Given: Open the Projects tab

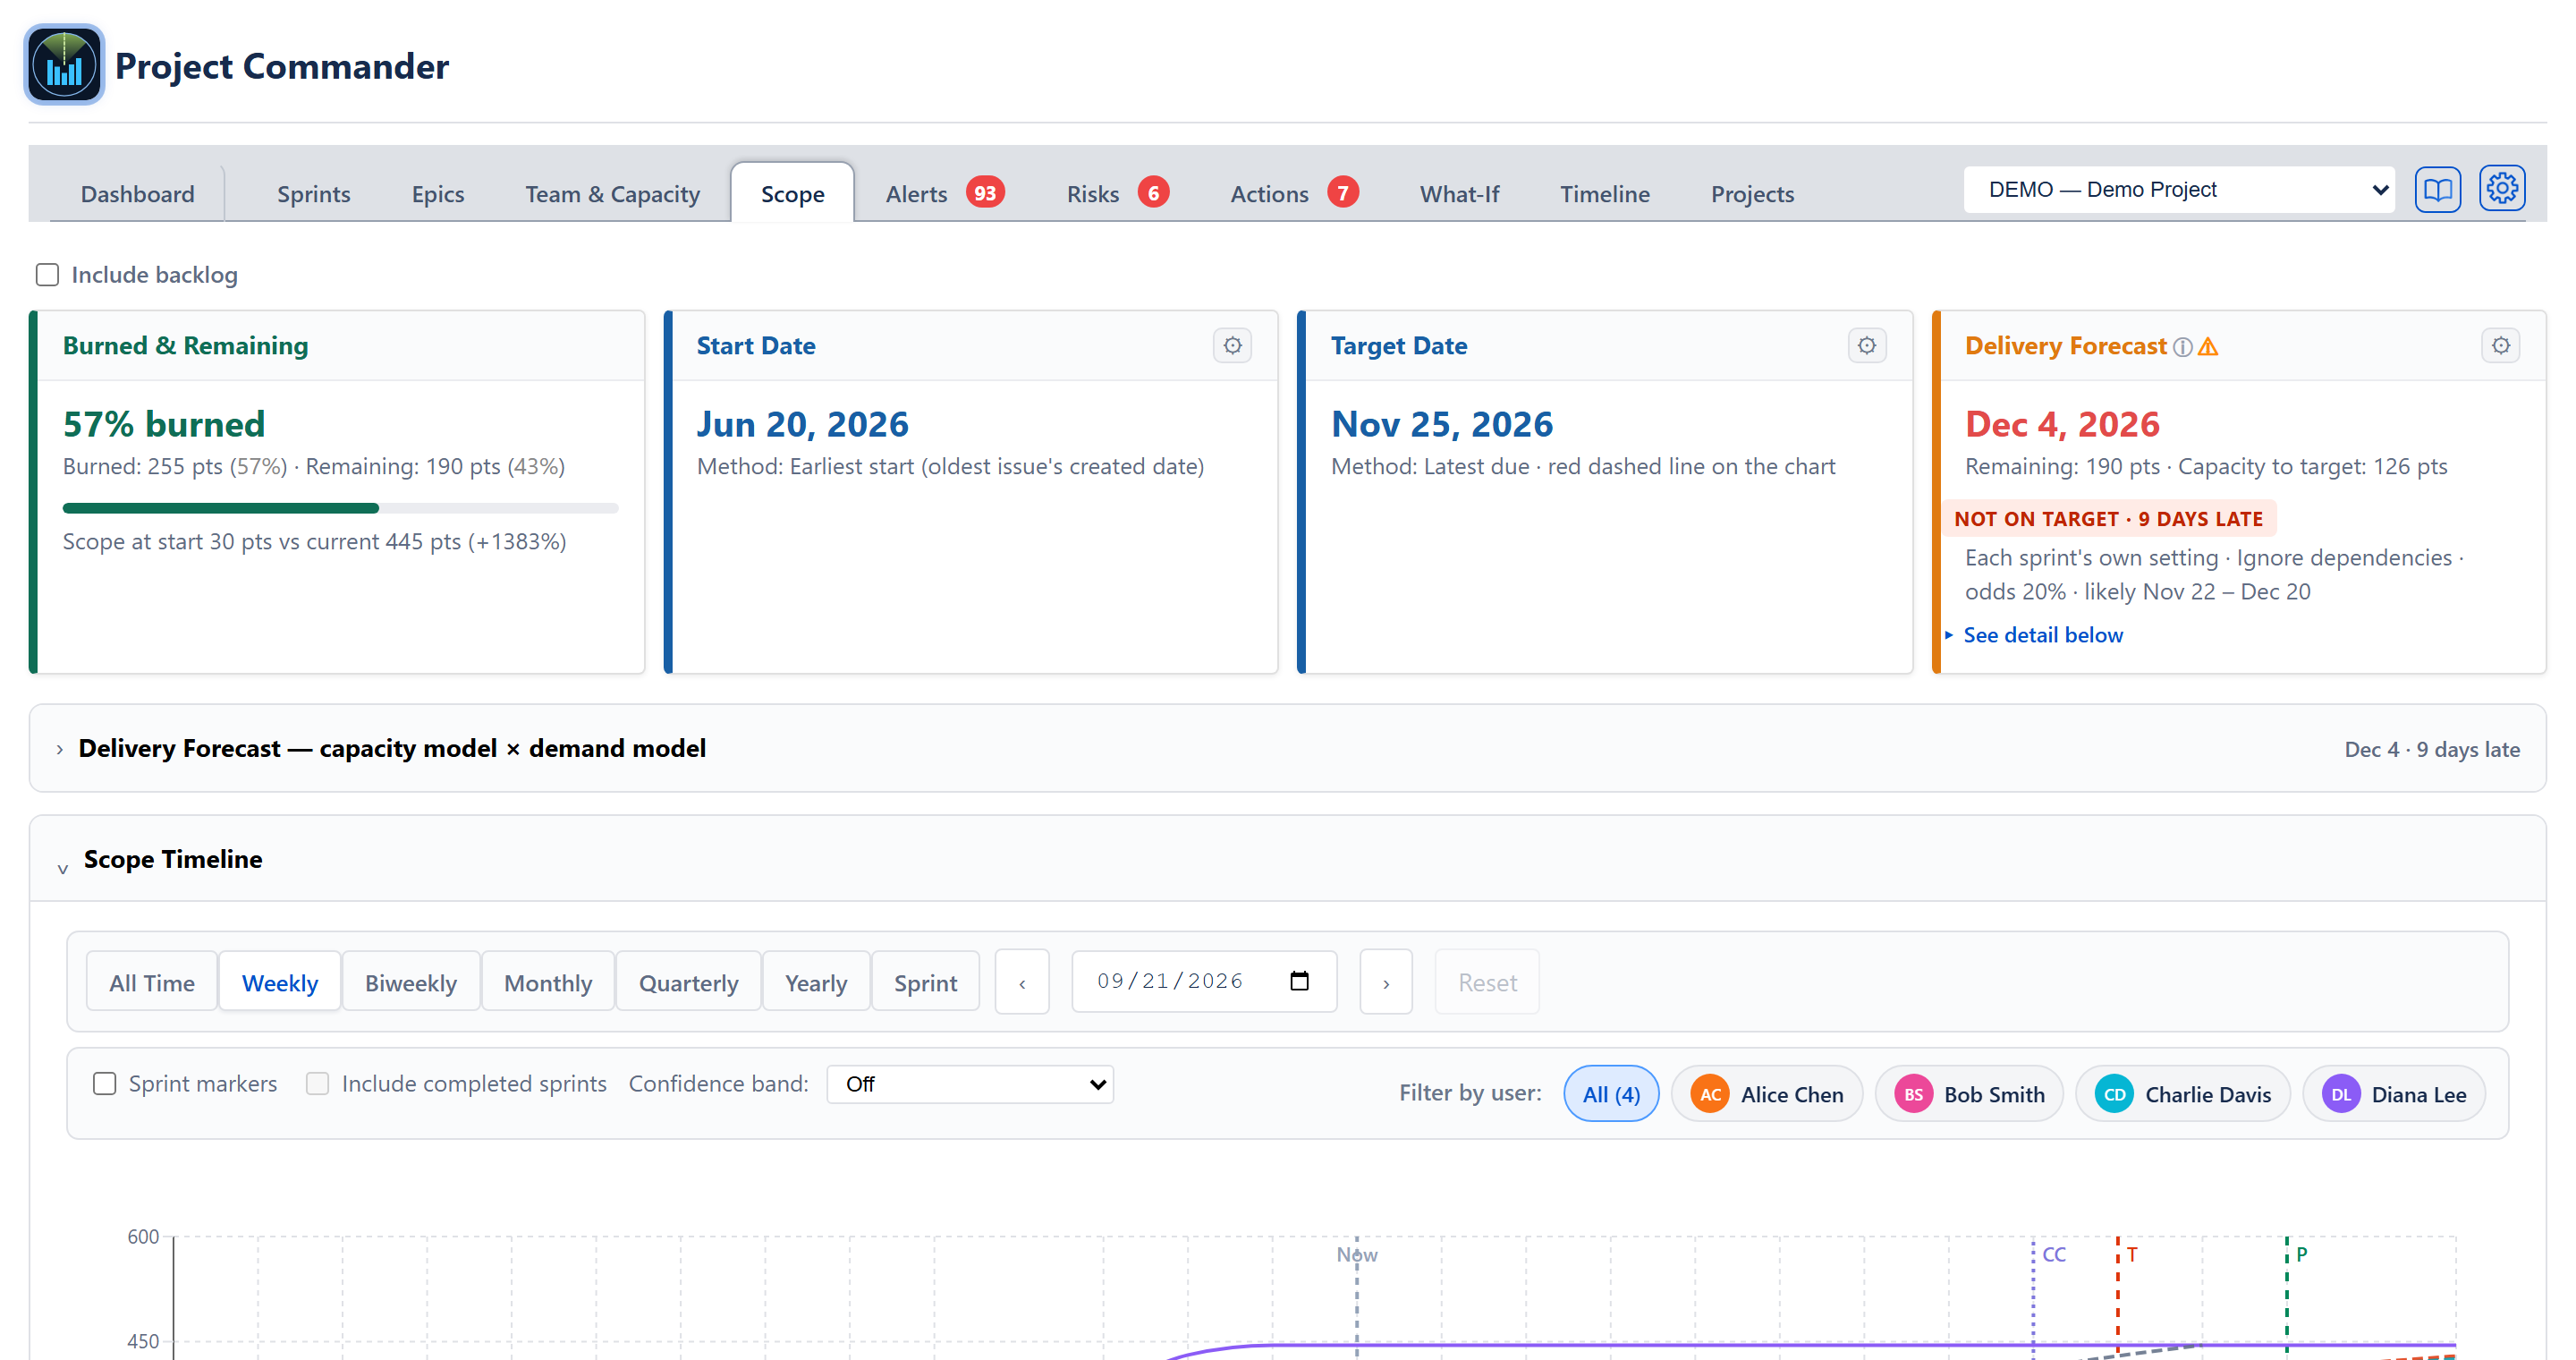Looking at the screenshot, I should (x=1751, y=194).
